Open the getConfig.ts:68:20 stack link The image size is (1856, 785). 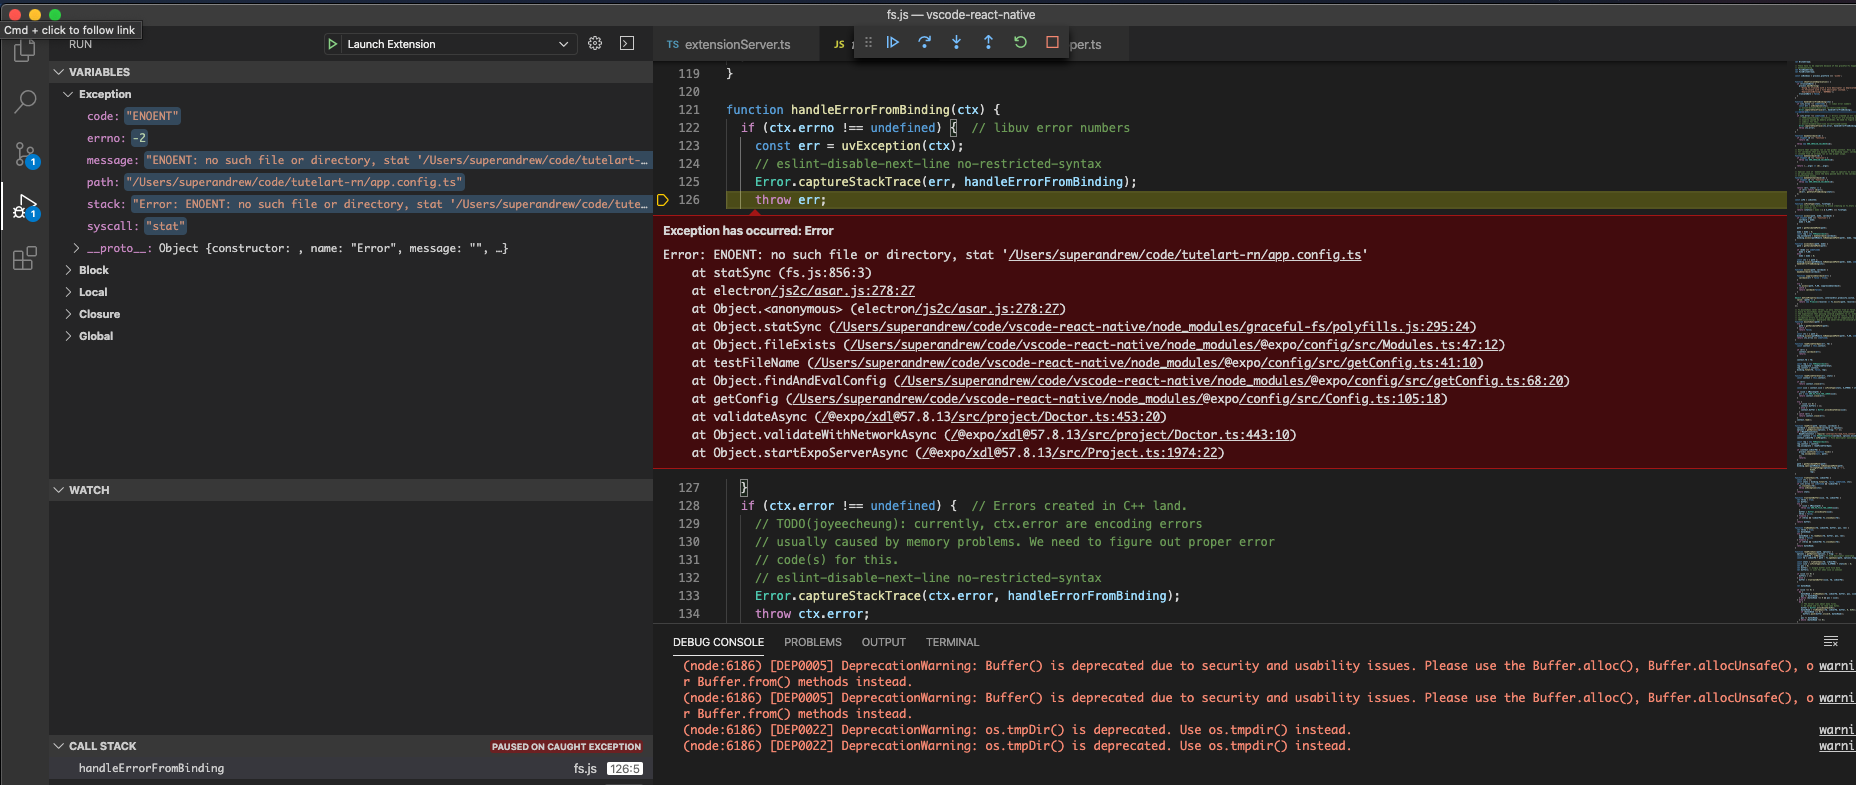pyautogui.click(x=1232, y=381)
